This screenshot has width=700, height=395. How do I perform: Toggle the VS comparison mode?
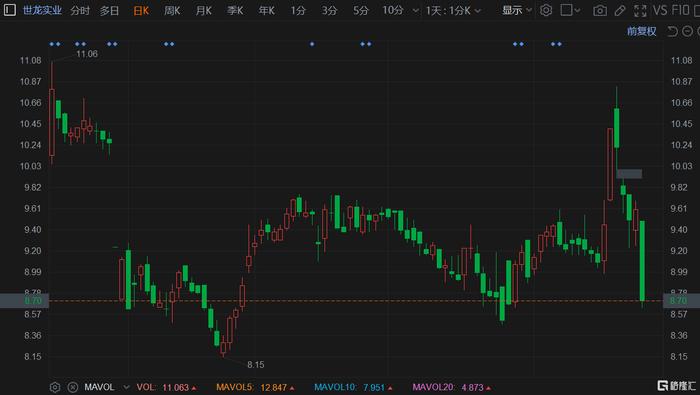click(x=660, y=10)
